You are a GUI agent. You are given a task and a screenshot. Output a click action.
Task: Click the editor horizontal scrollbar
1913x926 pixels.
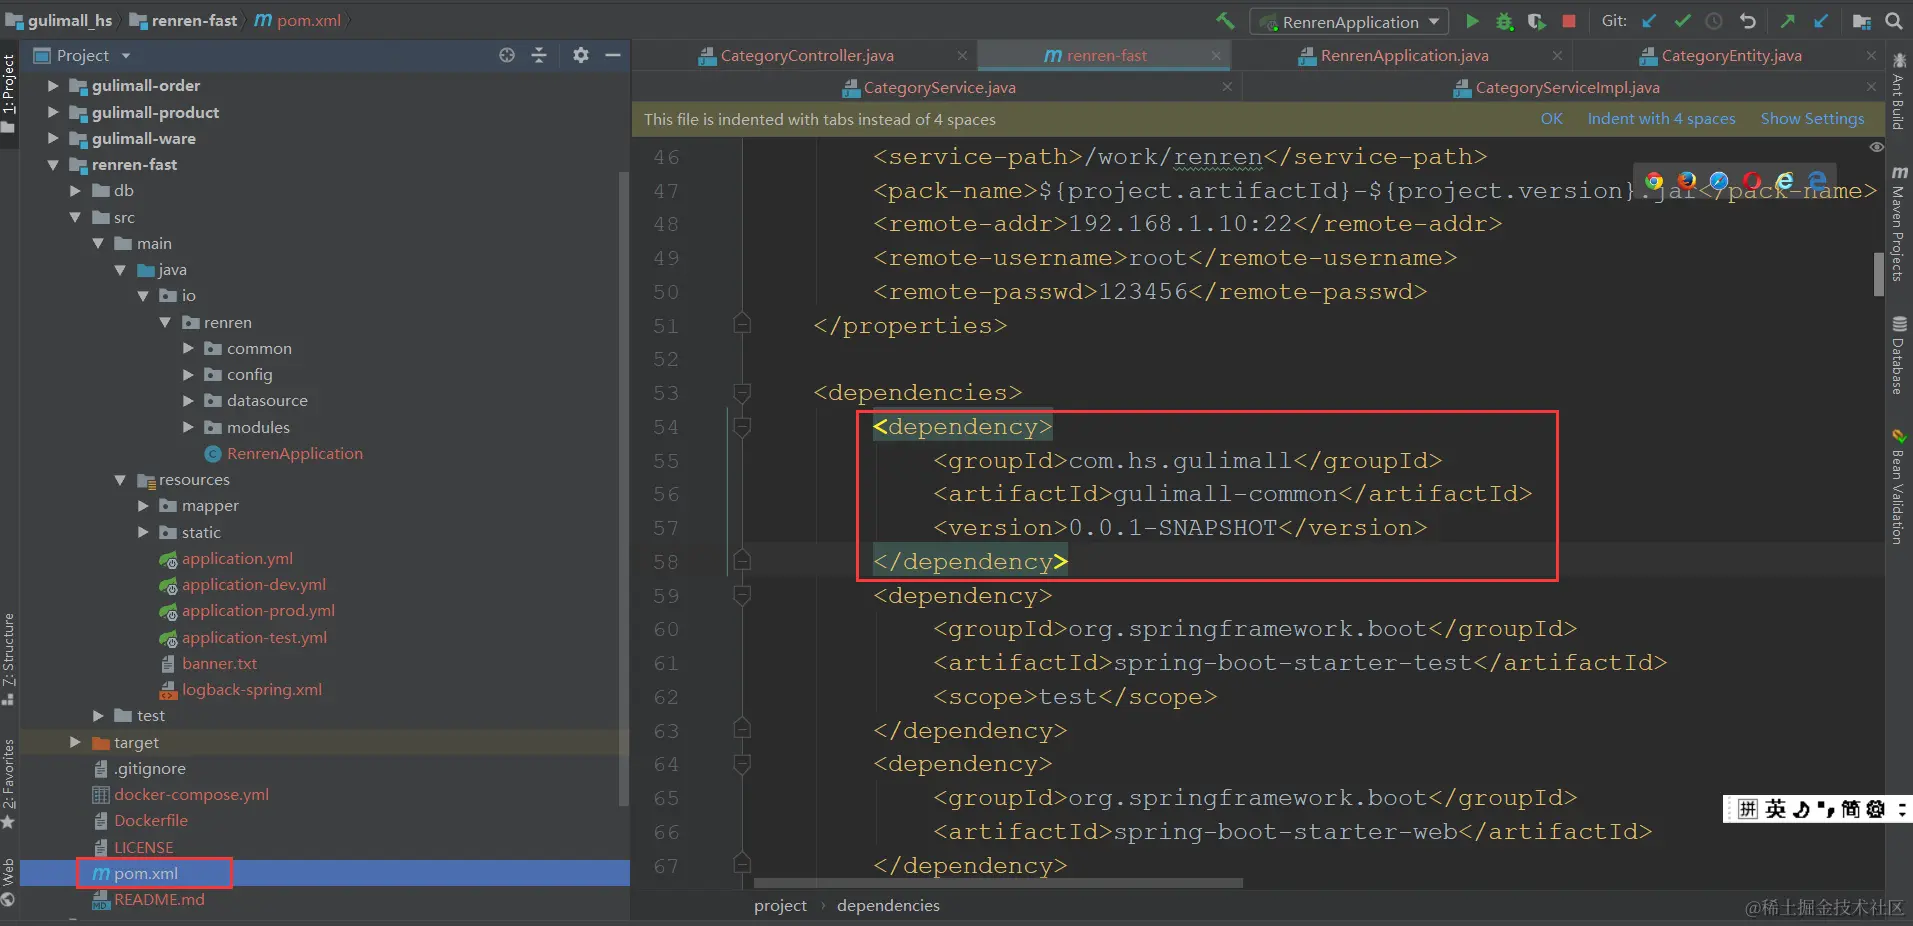(x=998, y=883)
